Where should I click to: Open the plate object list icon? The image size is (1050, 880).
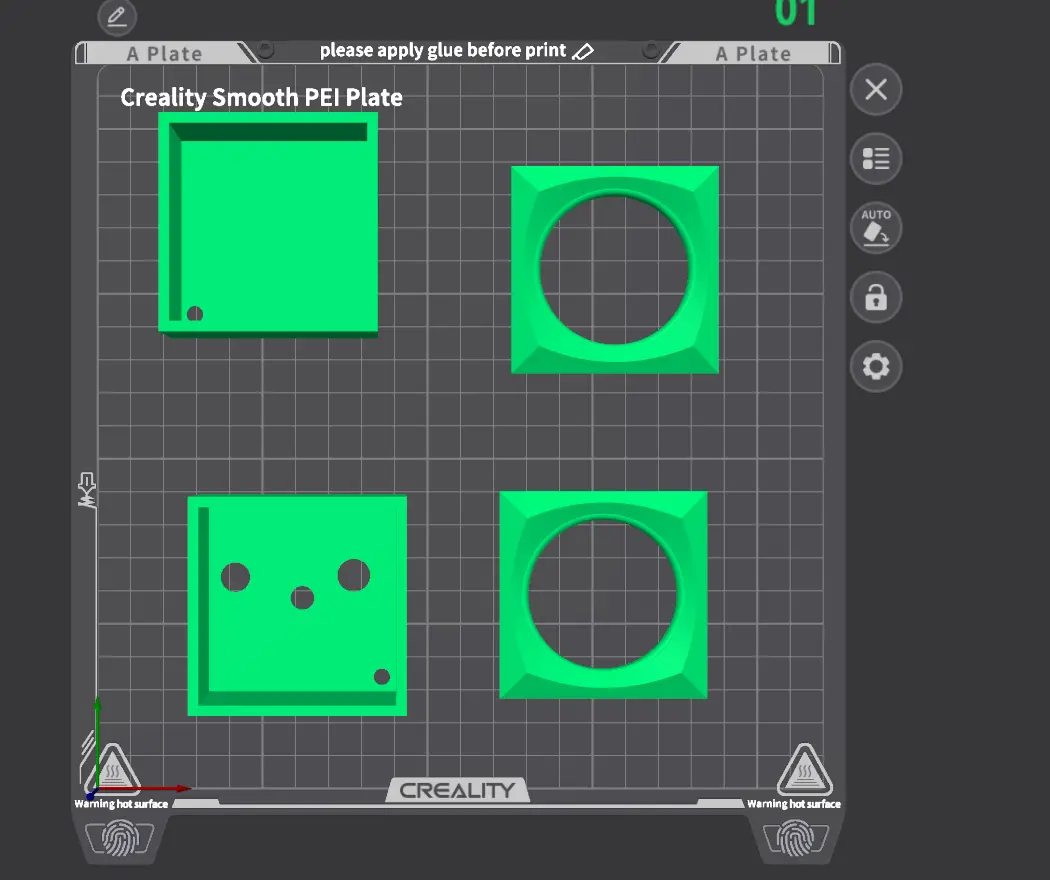point(876,159)
